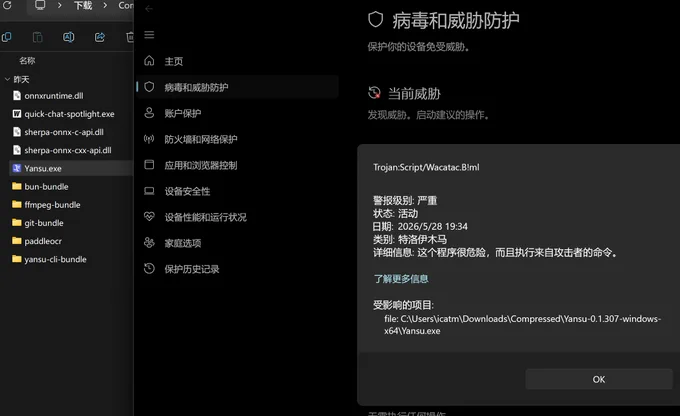This screenshot has height=416, width=680.
Task: Click the history clock icon beside 保护历史记录
Action: pos(149,269)
